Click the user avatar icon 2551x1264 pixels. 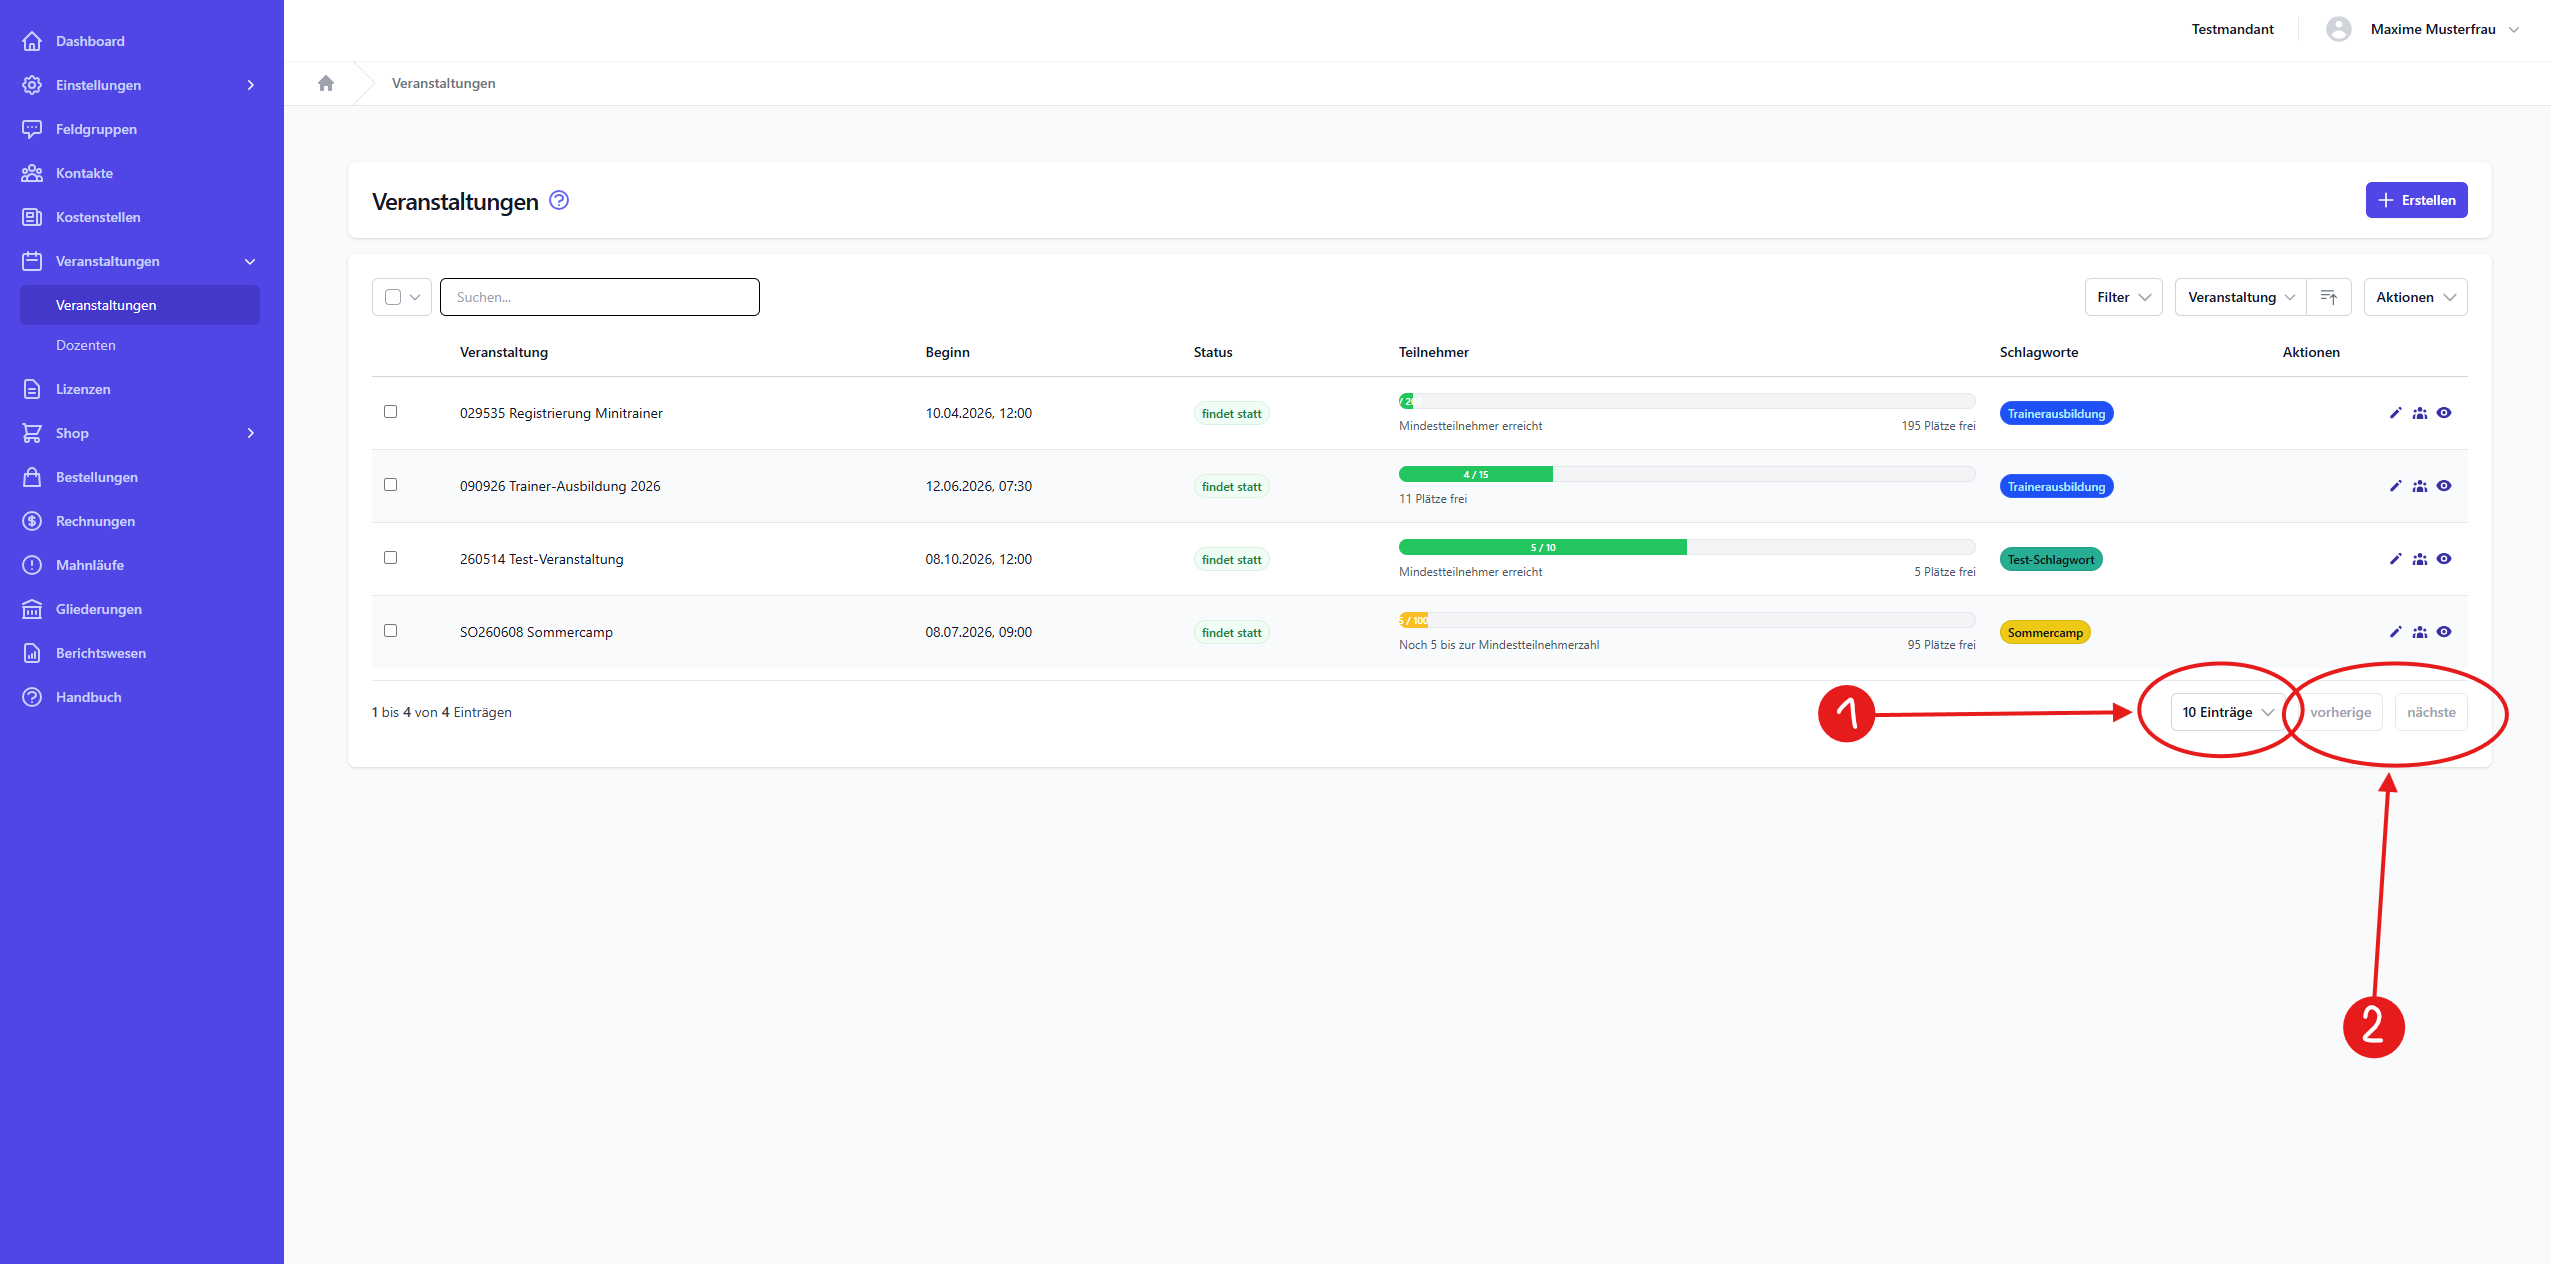(x=2338, y=29)
